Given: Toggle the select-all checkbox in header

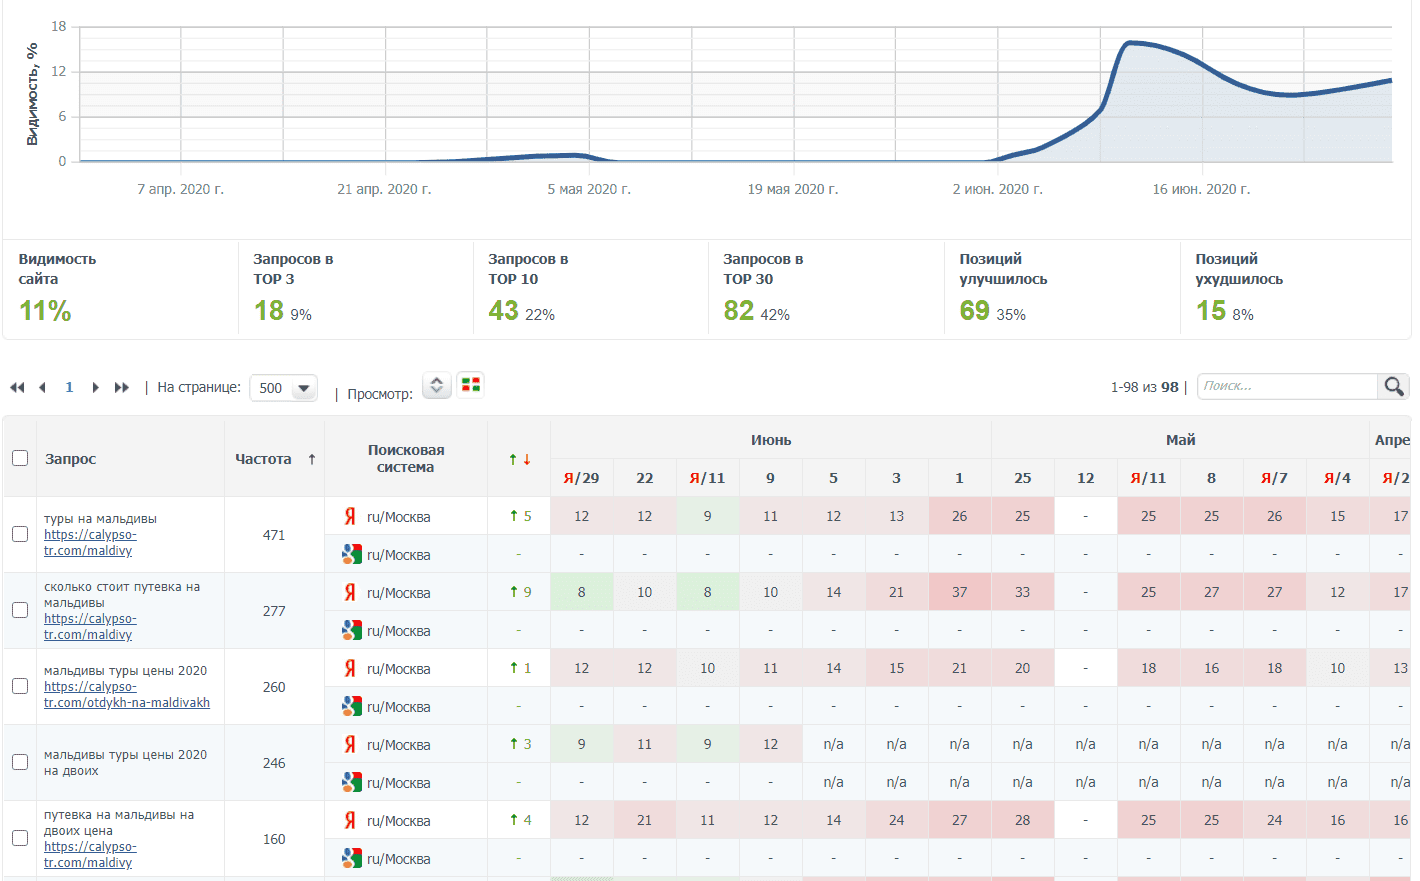Looking at the screenshot, I should [x=20, y=458].
